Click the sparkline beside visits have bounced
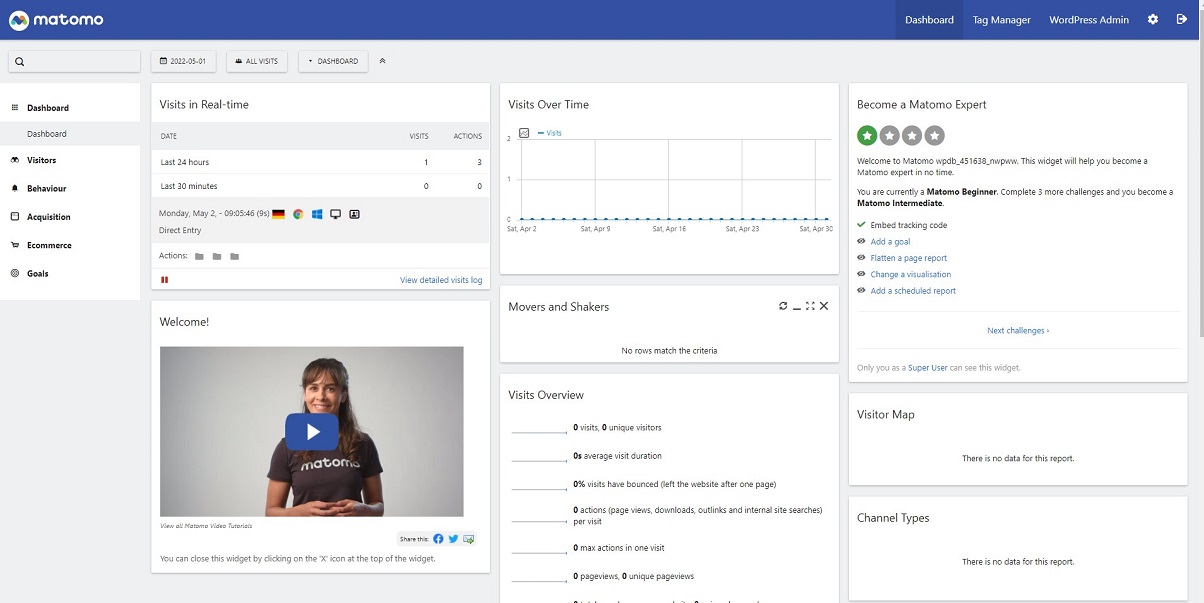The width and height of the screenshot is (1204, 603). pos(540,487)
